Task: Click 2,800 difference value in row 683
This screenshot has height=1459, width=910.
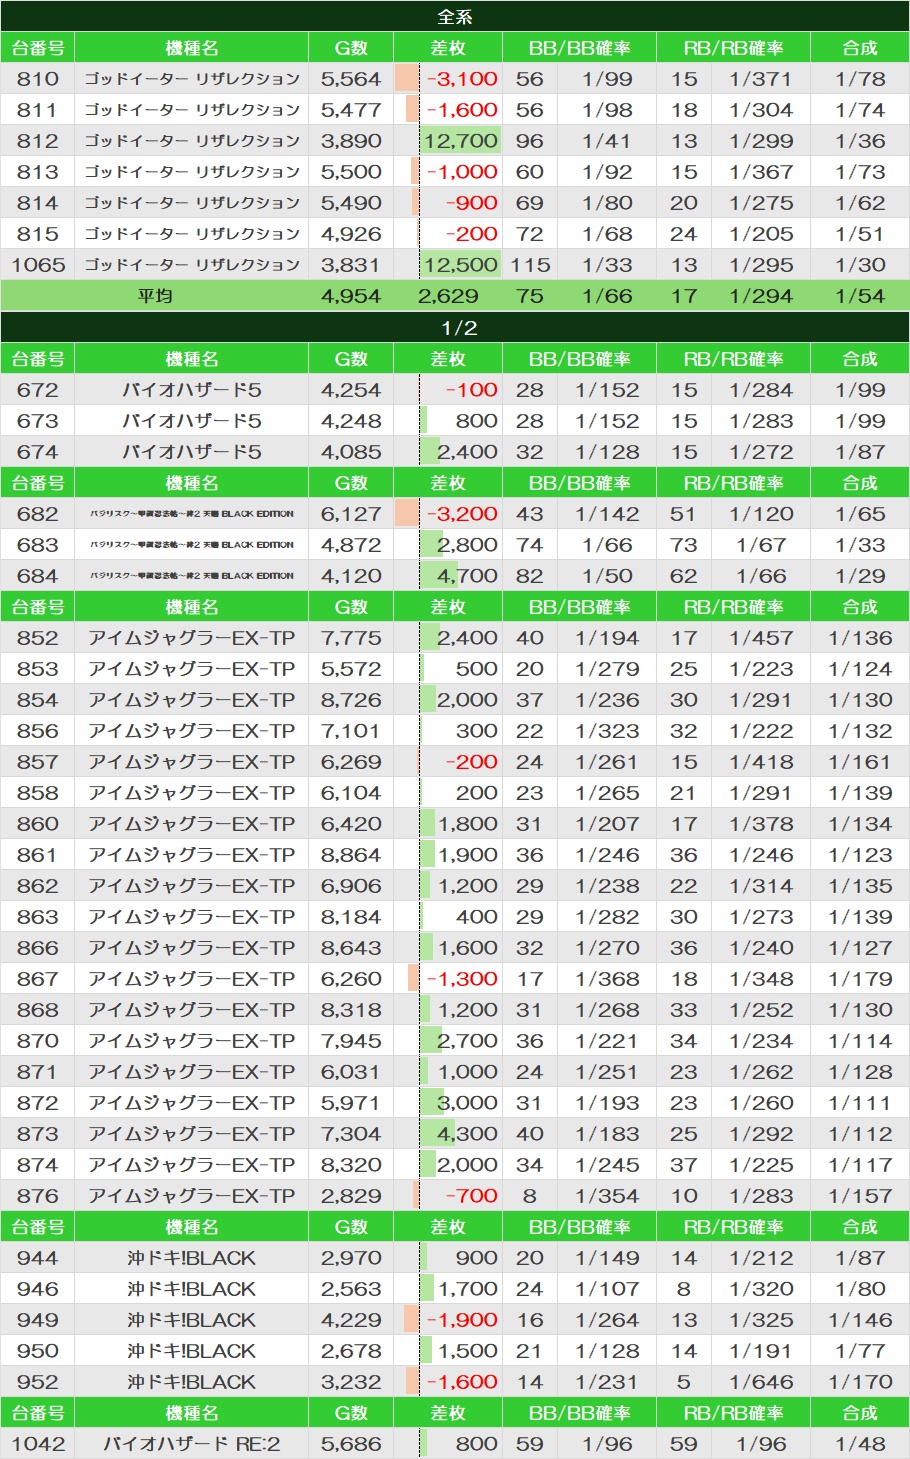Action: [467, 545]
